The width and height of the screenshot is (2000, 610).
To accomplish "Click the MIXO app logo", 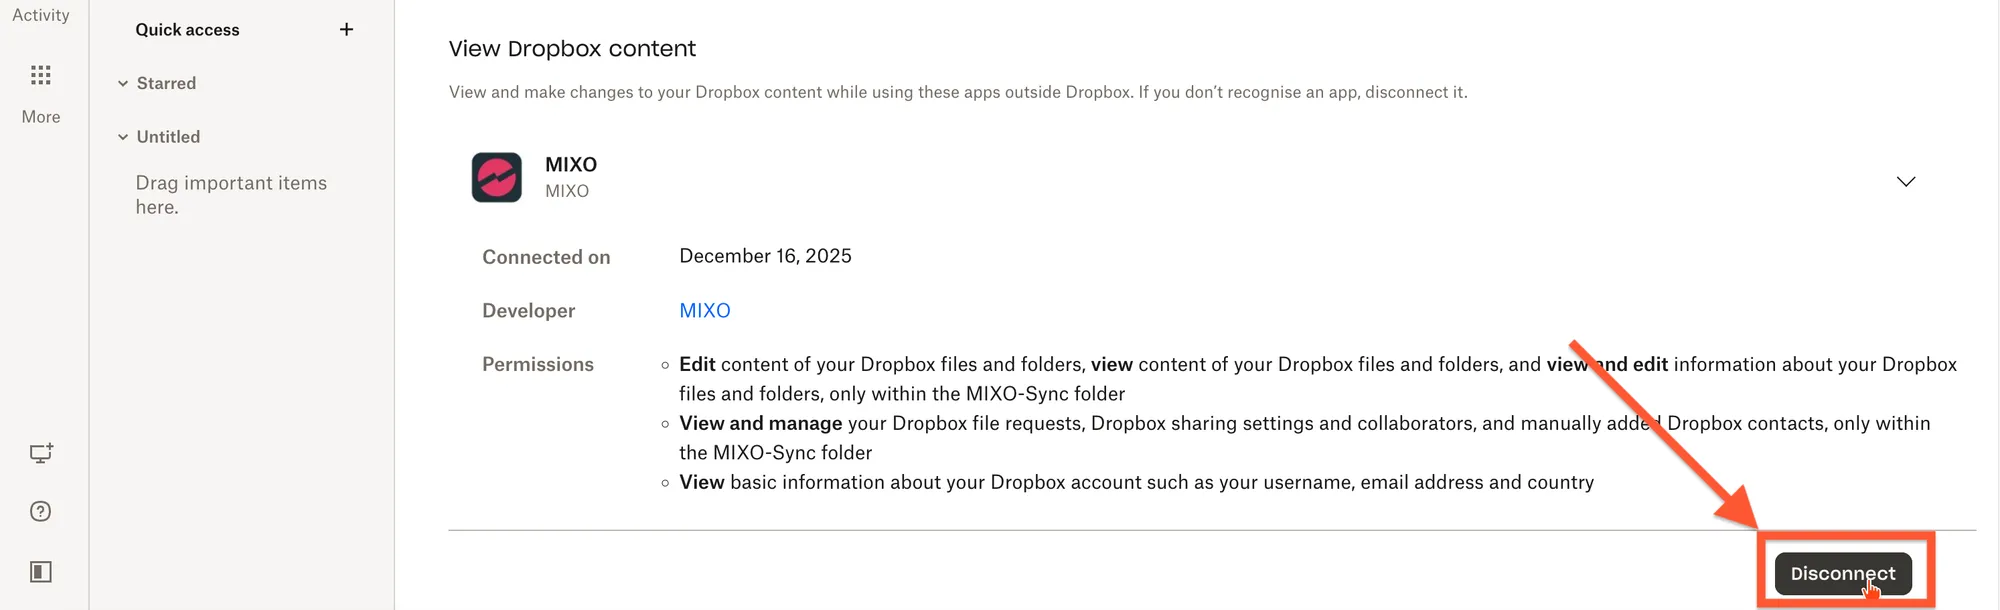I will (497, 178).
